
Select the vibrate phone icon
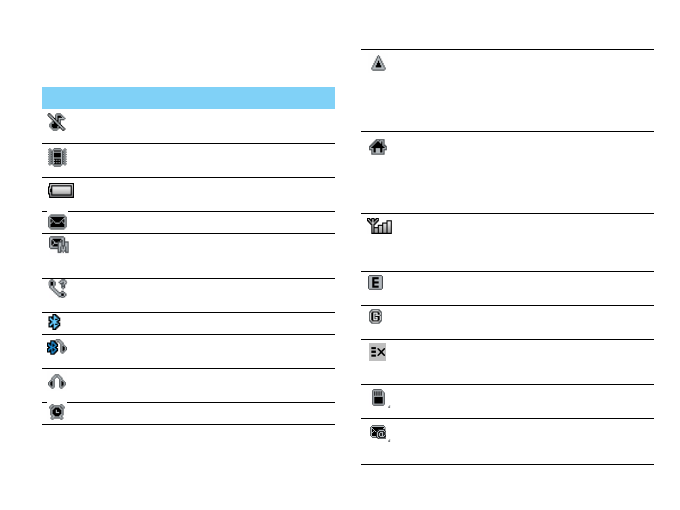pos(56,158)
